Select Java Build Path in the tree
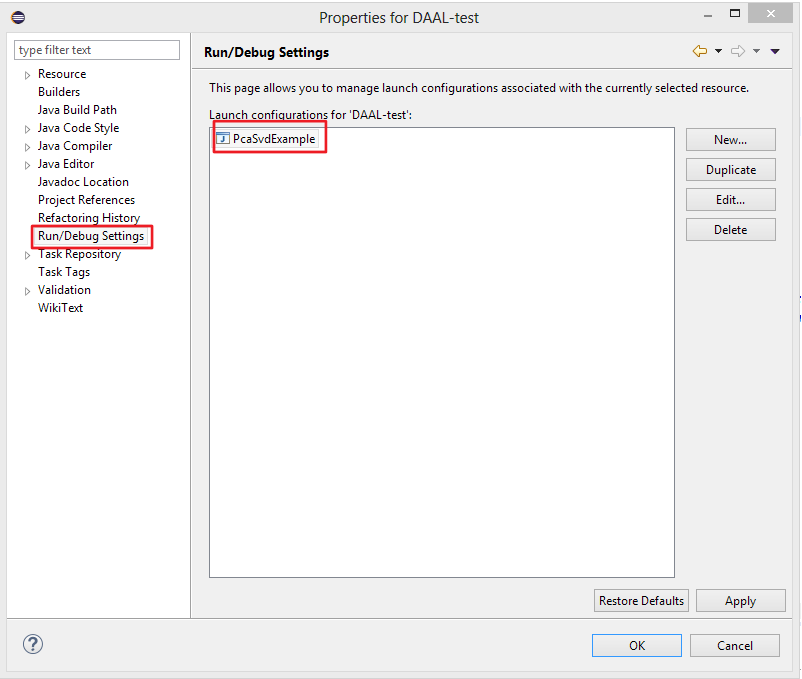Screen dimensions: 802x679 pos(77,110)
